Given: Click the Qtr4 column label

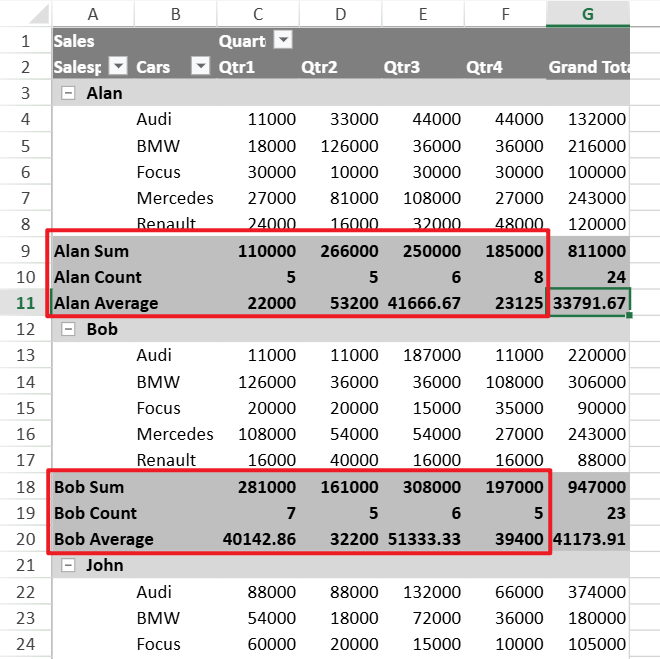Looking at the screenshot, I should [x=484, y=67].
